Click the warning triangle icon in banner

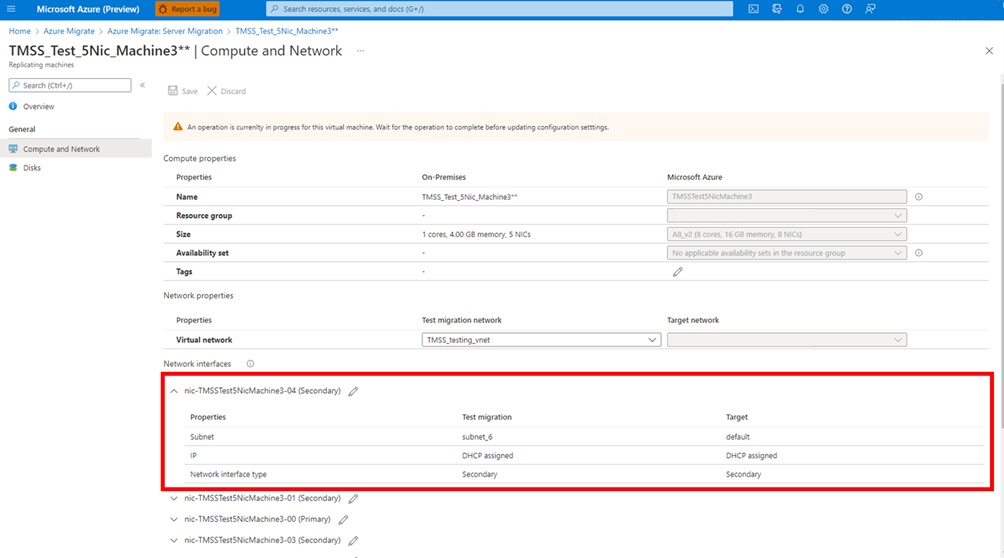click(178, 127)
